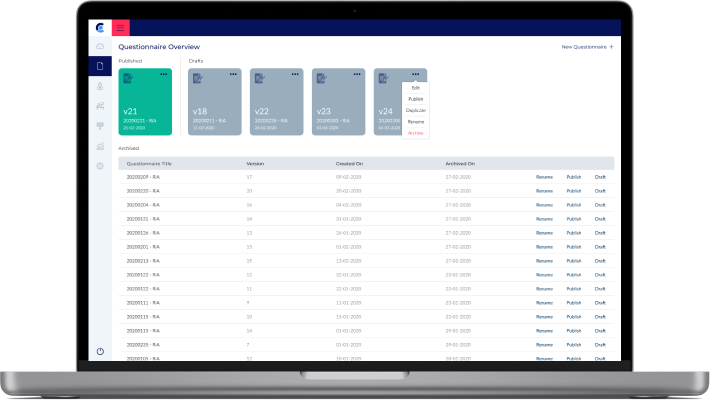Screen dimensions: 710x400
Task: Click the Archived On column header
Action: point(460,164)
